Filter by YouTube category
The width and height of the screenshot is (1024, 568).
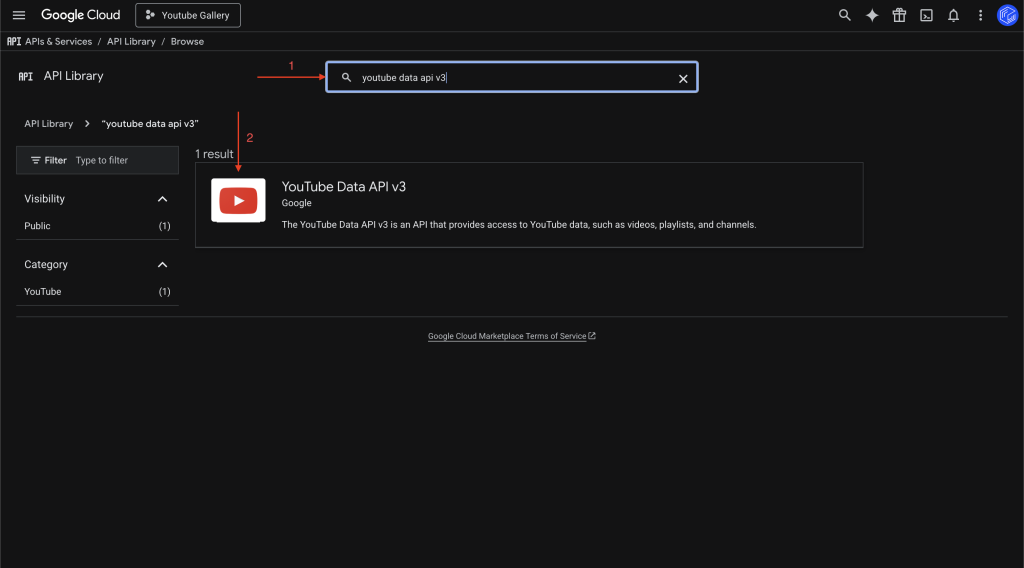(x=43, y=292)
